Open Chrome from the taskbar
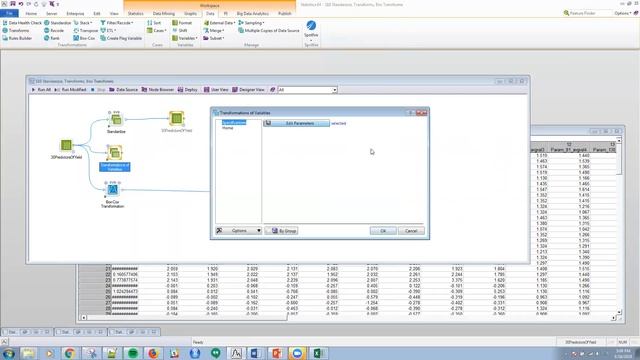640x360 pixels. pyautogui.click(x=70, y=353)
